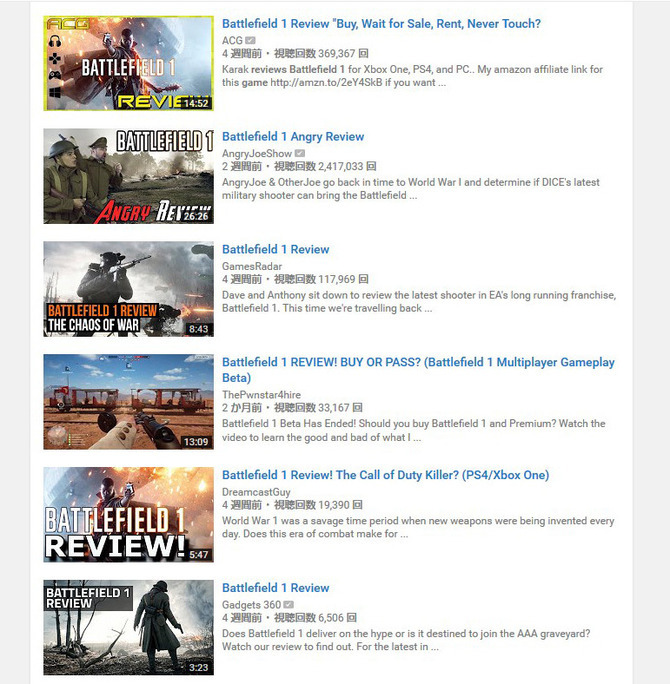The image size is (670, 684).
Task: Click 'Dave and Anthony sit down' description
Action: [x=419, y=302]
